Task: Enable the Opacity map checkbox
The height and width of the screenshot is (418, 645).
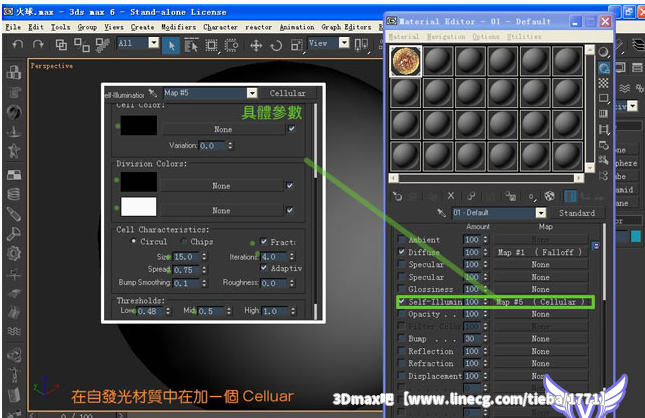Action: 401,314
